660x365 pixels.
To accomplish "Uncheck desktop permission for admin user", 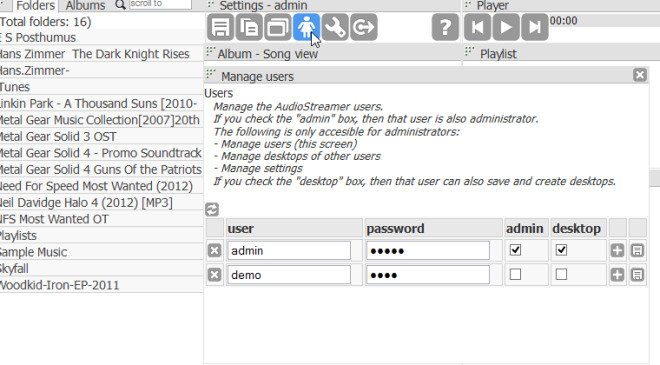I will pyautogui.click(x=561, y=250).
